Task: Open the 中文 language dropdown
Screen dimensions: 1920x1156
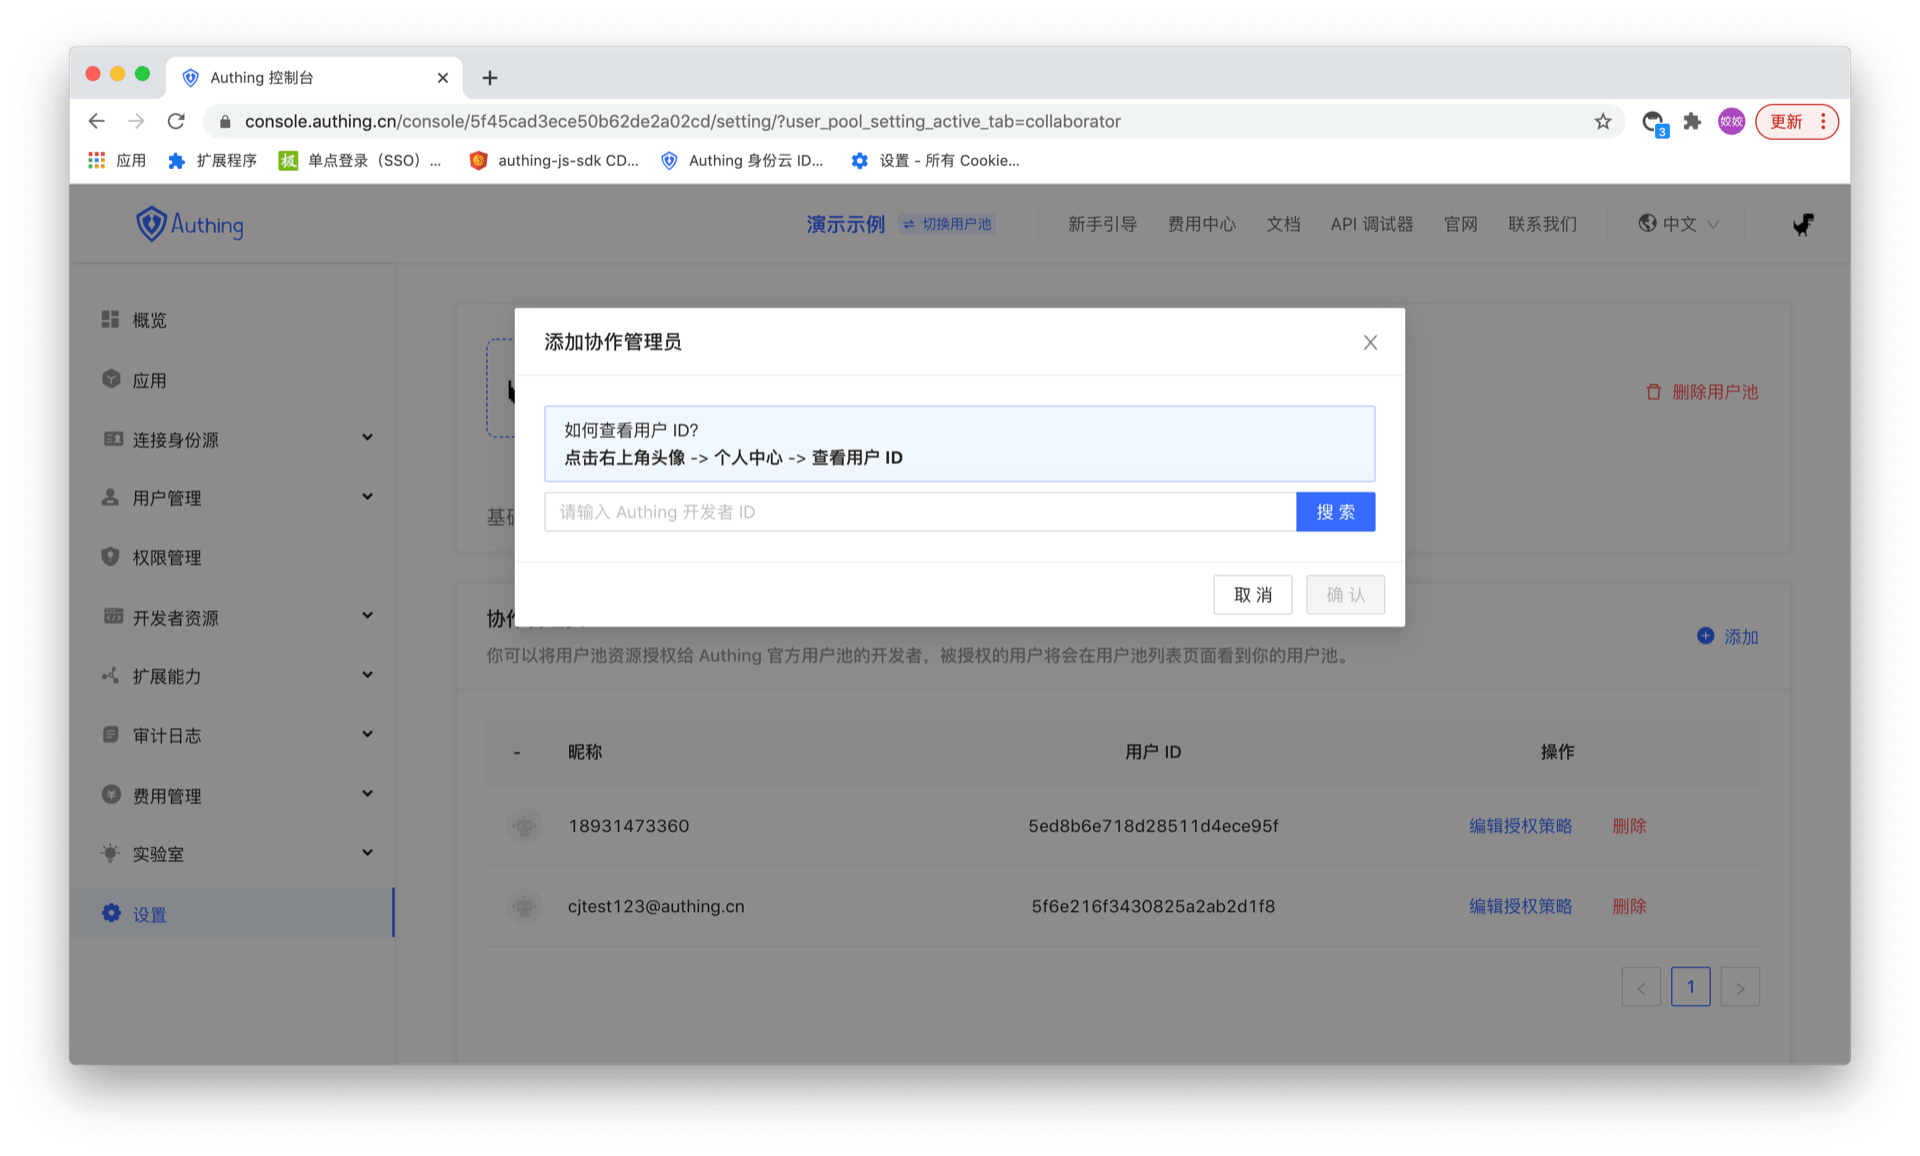Action: tap(1679, 224)
